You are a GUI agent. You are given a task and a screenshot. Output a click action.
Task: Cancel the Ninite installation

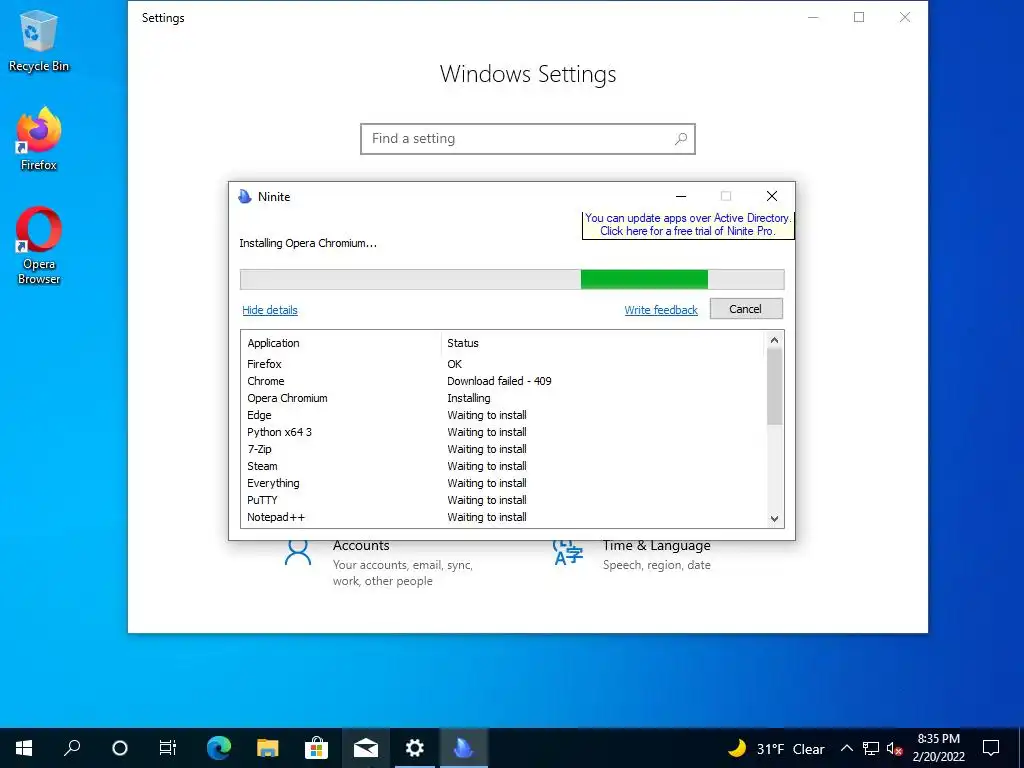click(x=746, y=309)
